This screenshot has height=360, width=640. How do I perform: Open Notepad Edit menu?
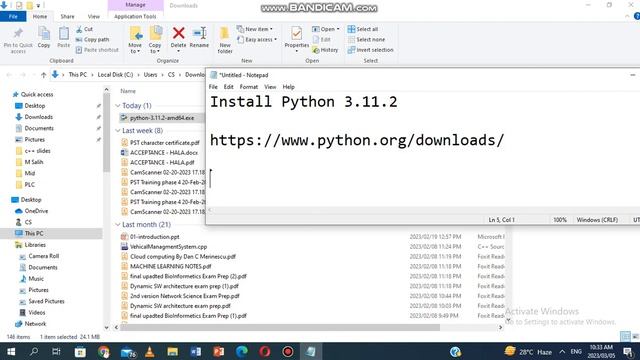point(229,87)
